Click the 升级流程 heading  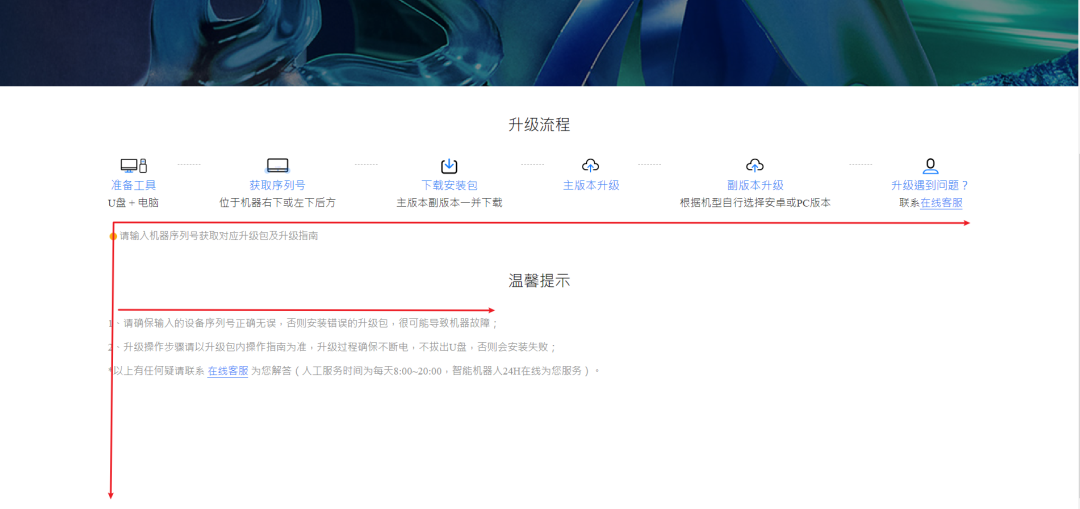tap(539, 125)
